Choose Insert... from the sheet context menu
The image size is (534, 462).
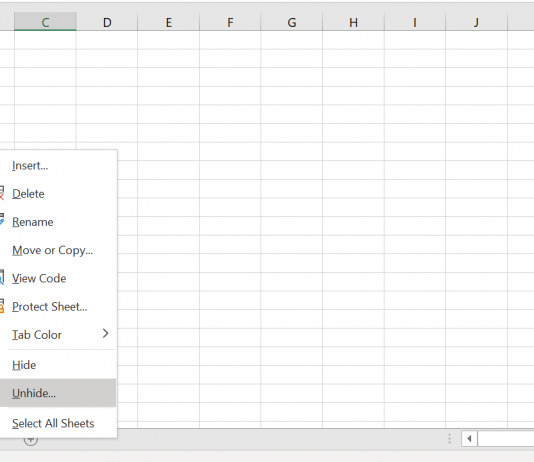click(58, 166)
